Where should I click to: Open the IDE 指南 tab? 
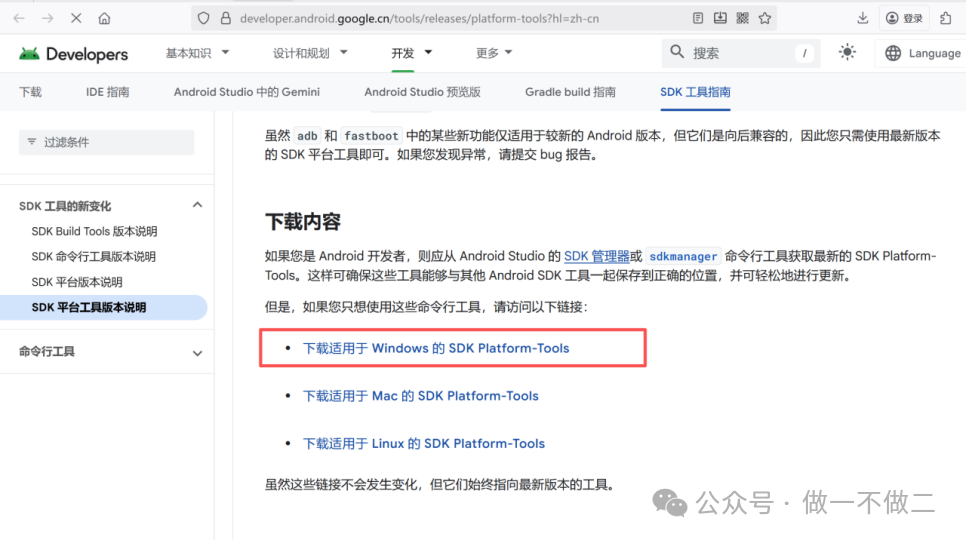[107, 92]
